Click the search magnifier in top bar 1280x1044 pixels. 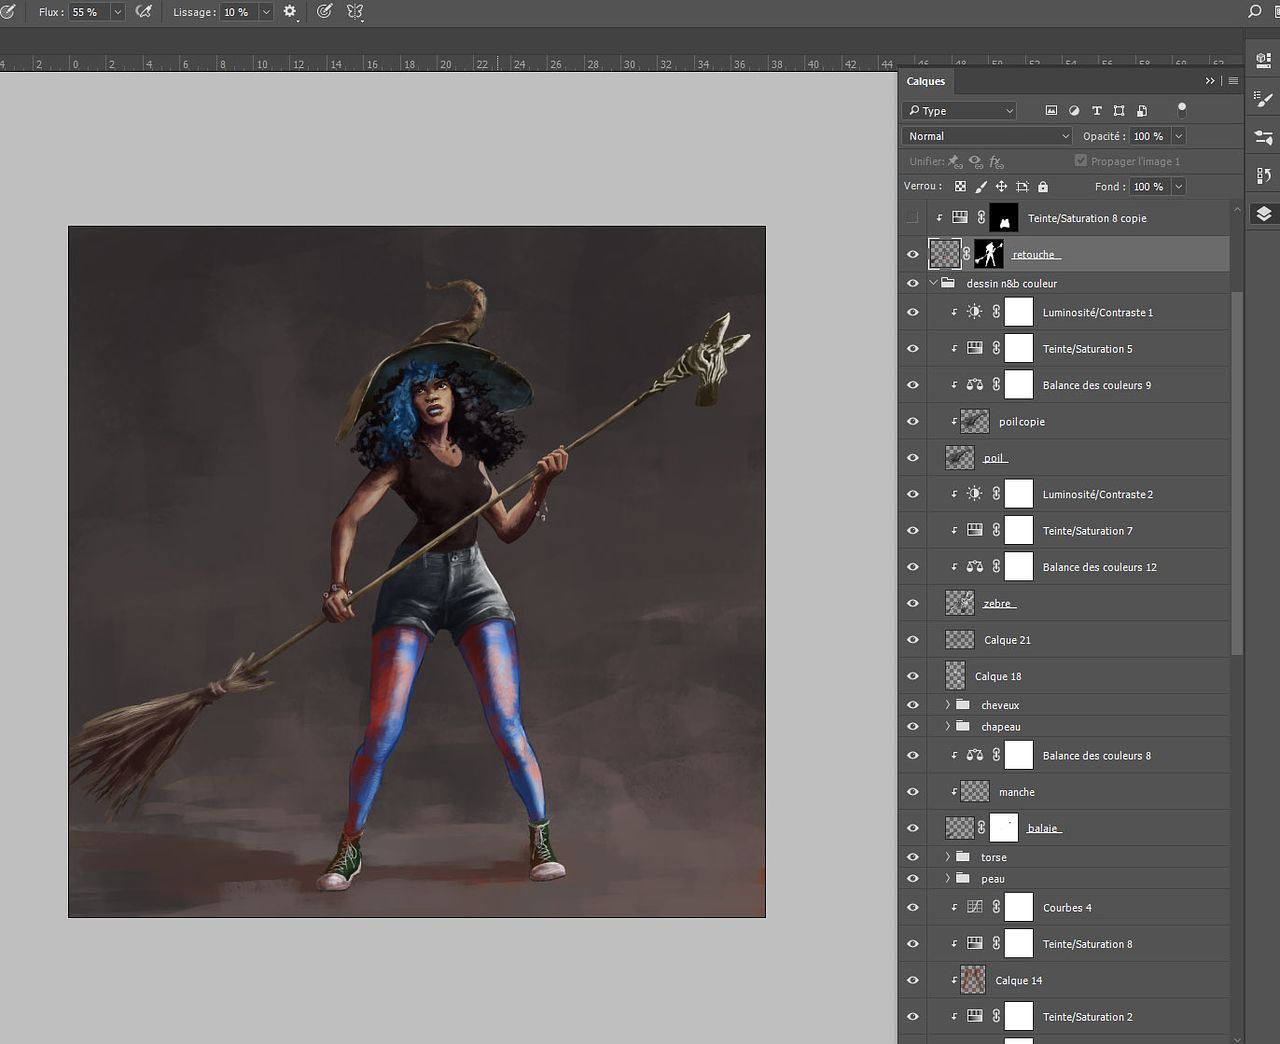point(1255,12)
